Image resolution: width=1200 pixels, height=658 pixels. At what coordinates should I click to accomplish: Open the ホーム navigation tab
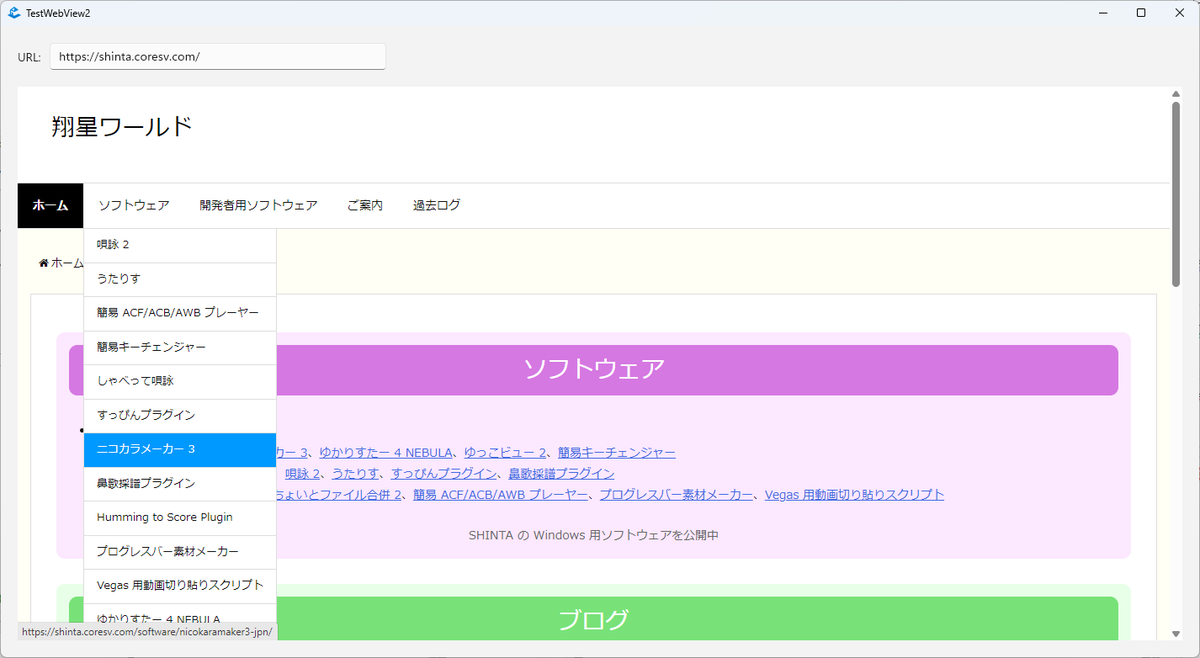(x=50, y=206)
